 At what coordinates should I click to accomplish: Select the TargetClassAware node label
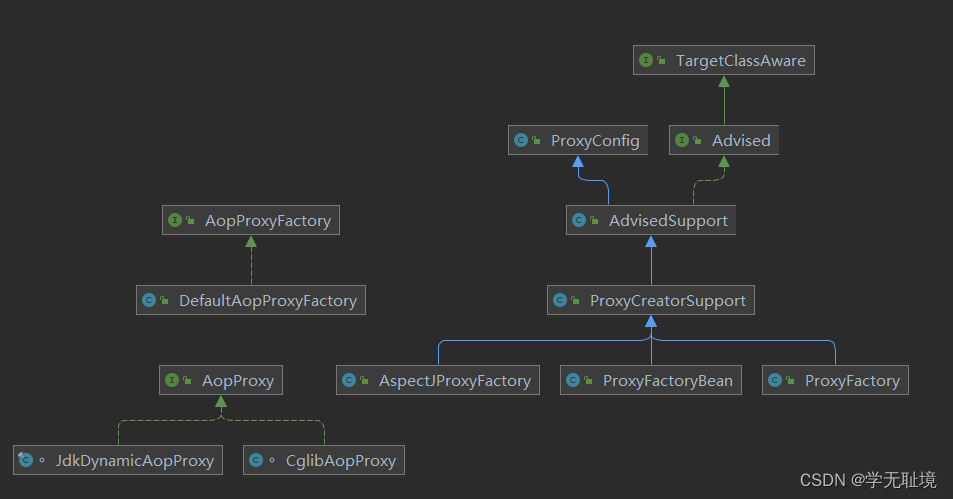(741, 61)
